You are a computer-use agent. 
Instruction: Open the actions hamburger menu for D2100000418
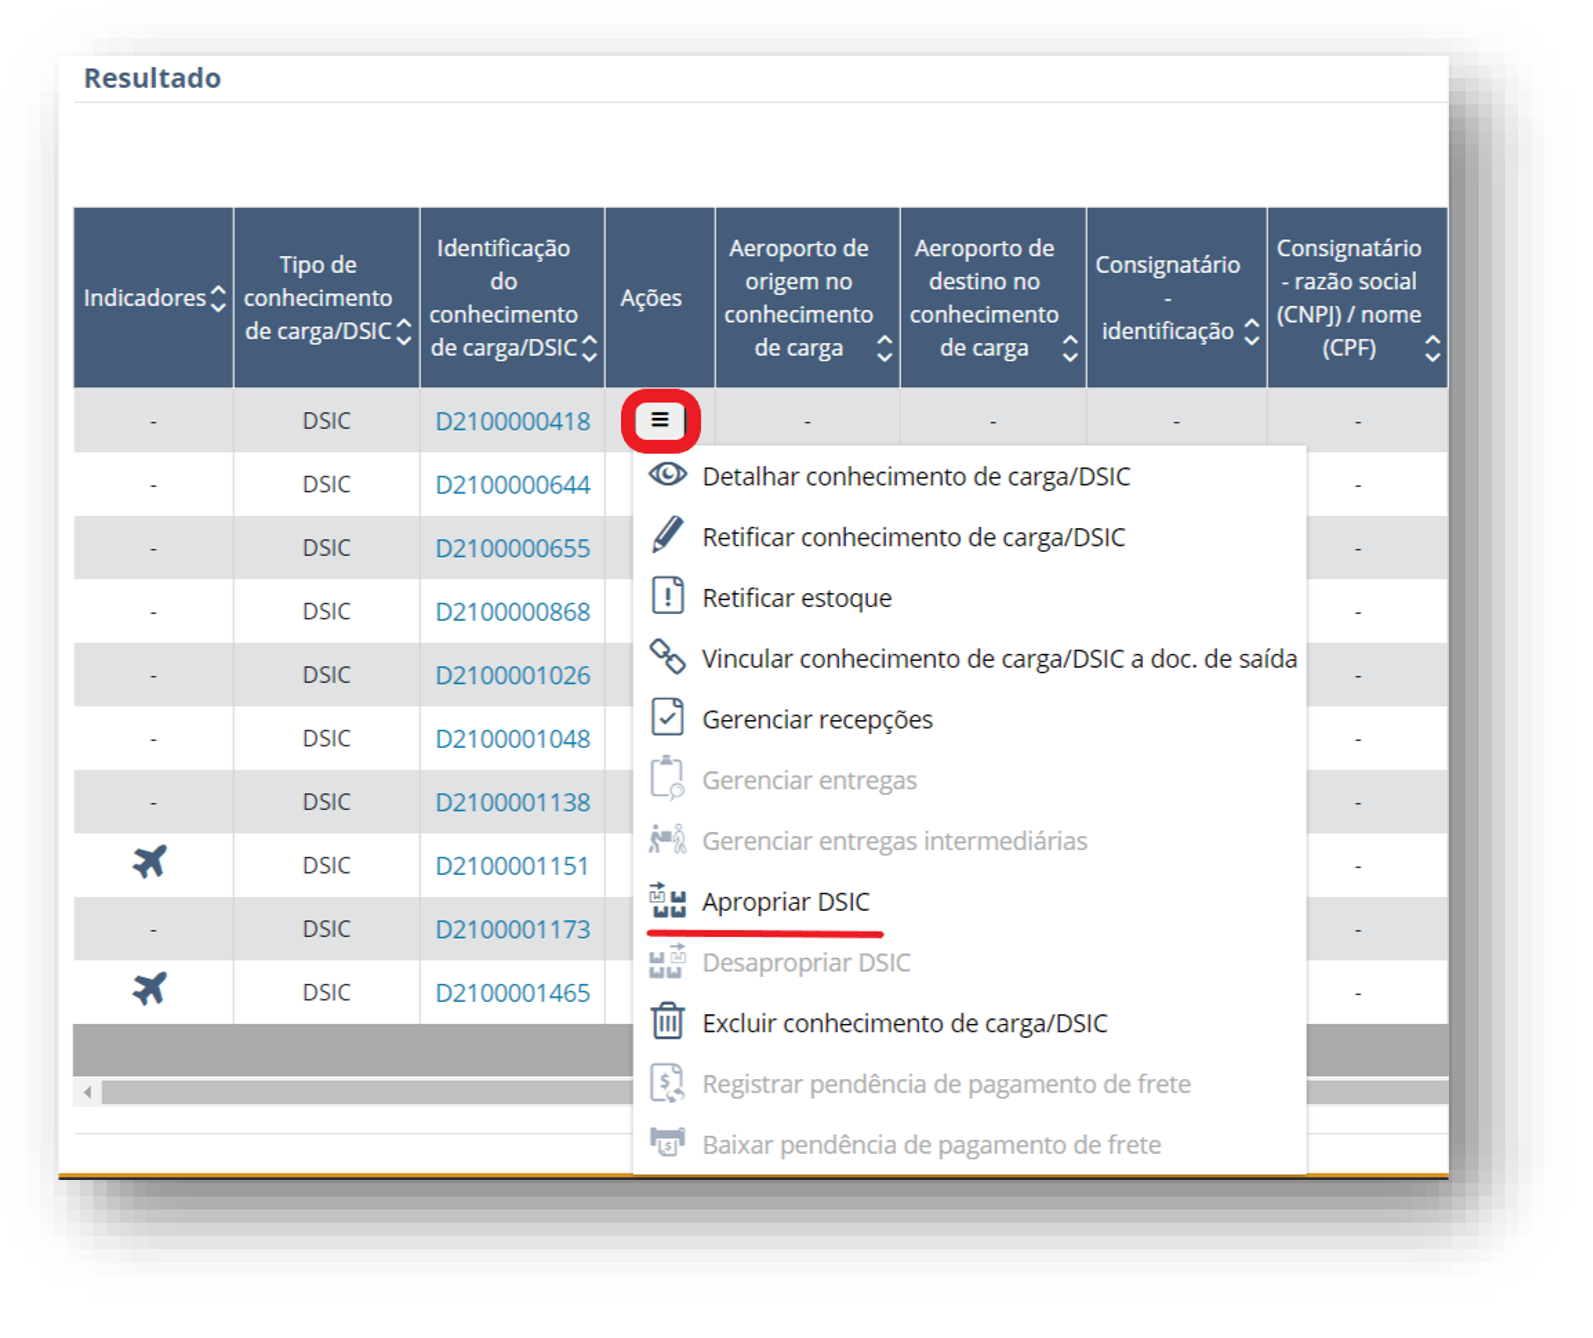[x=660, y=421]
